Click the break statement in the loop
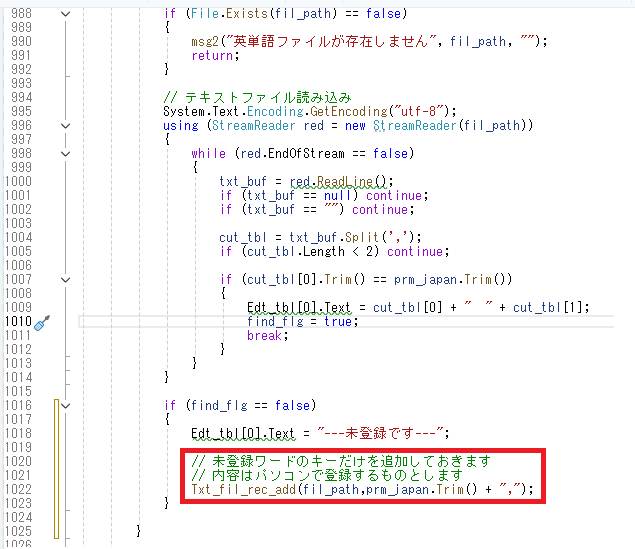This screenshot has width=635, height=549. click(267, 336)
